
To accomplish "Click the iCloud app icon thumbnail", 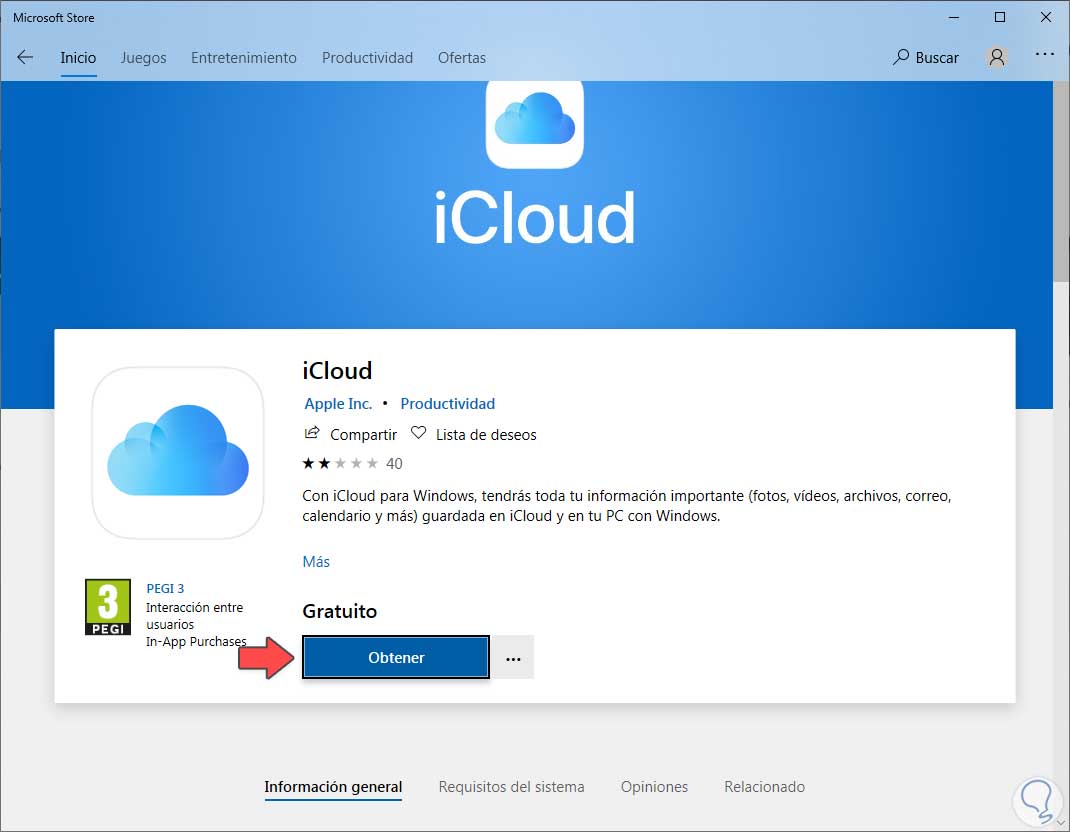I will coord(178,453).
